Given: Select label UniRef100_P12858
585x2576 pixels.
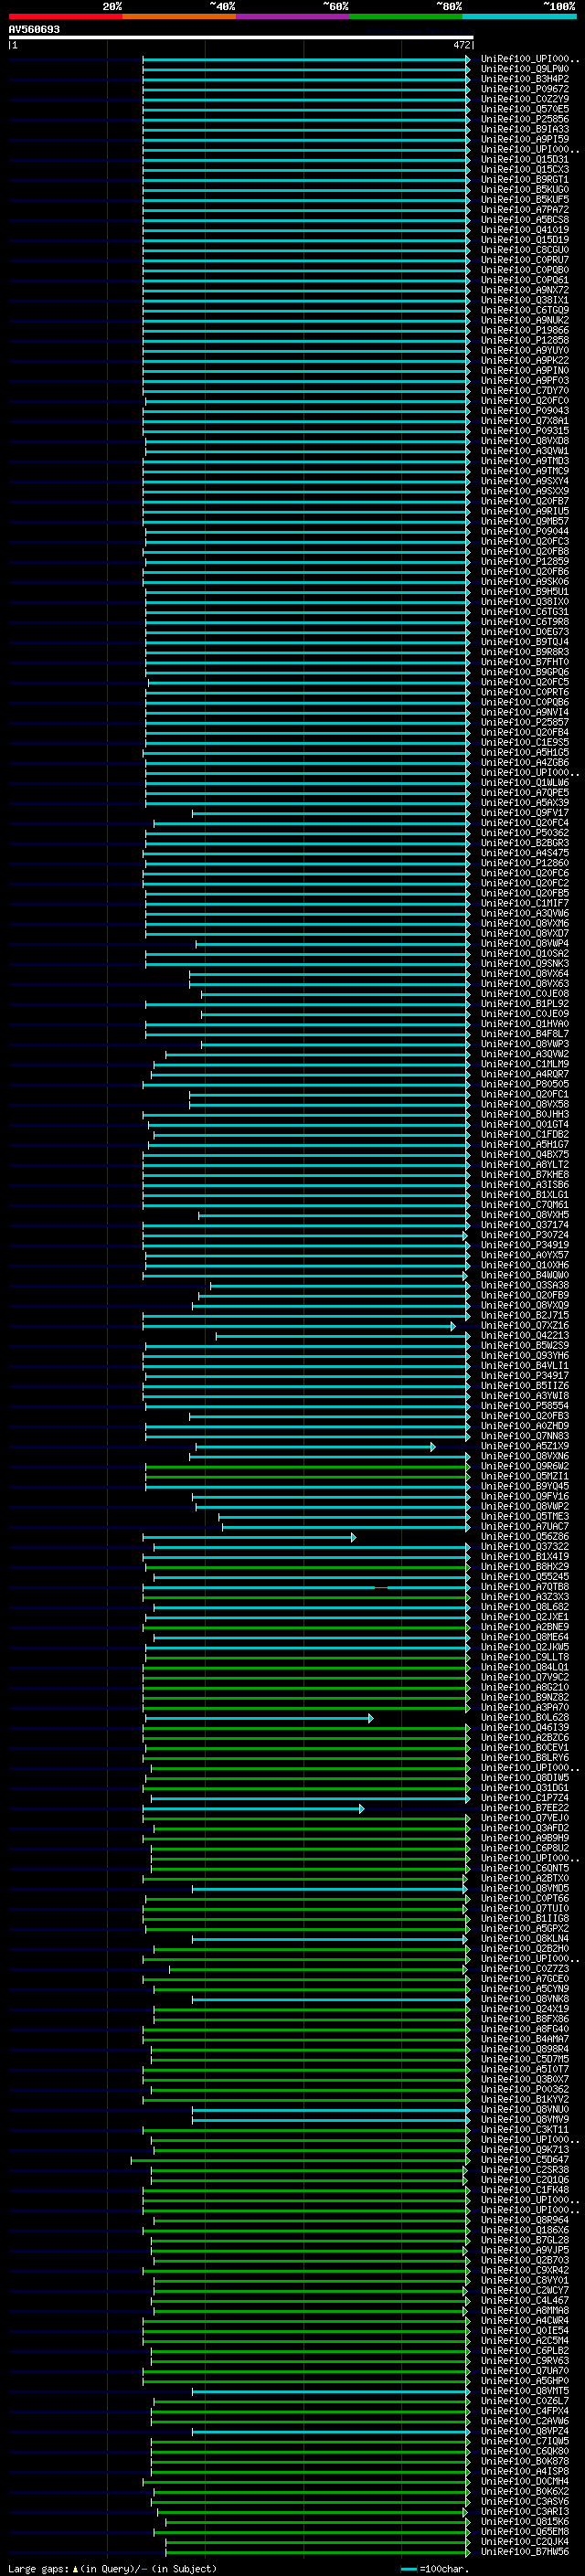Looking at the screenshot, I should [525, 340].
